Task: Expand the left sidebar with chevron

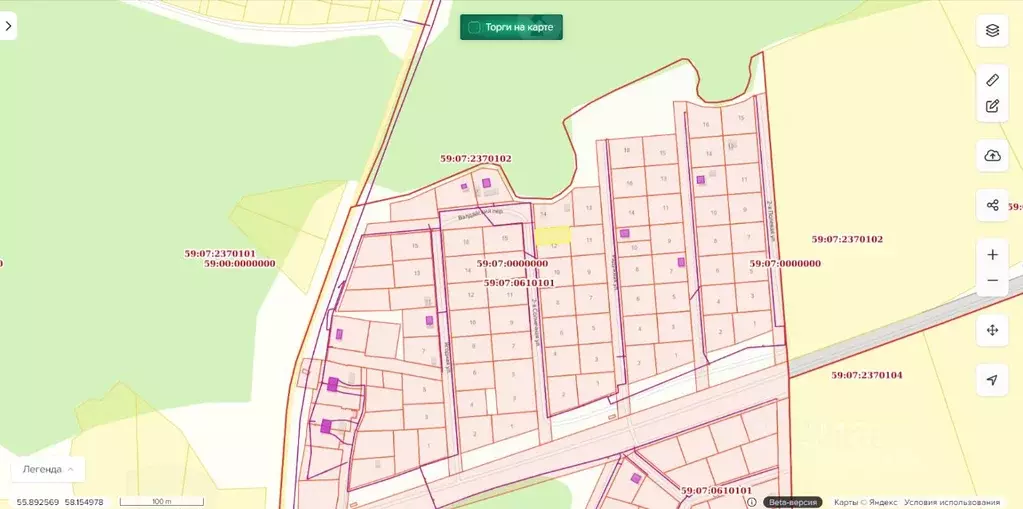Action: coord(8,26)
